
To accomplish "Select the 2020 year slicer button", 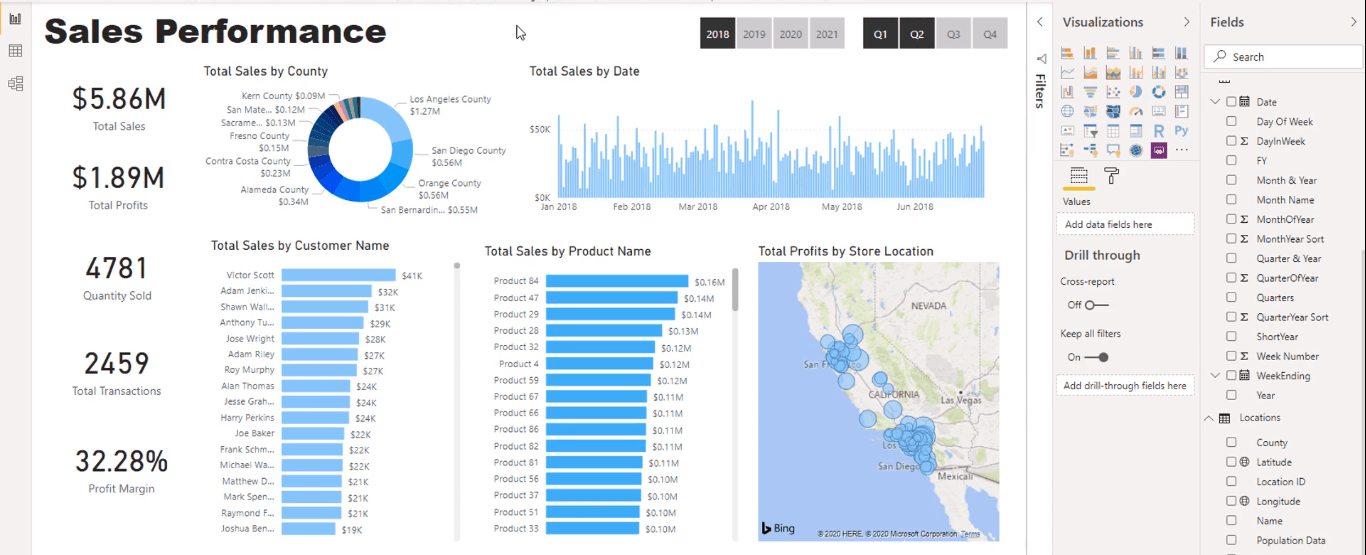I will [791, 33].
